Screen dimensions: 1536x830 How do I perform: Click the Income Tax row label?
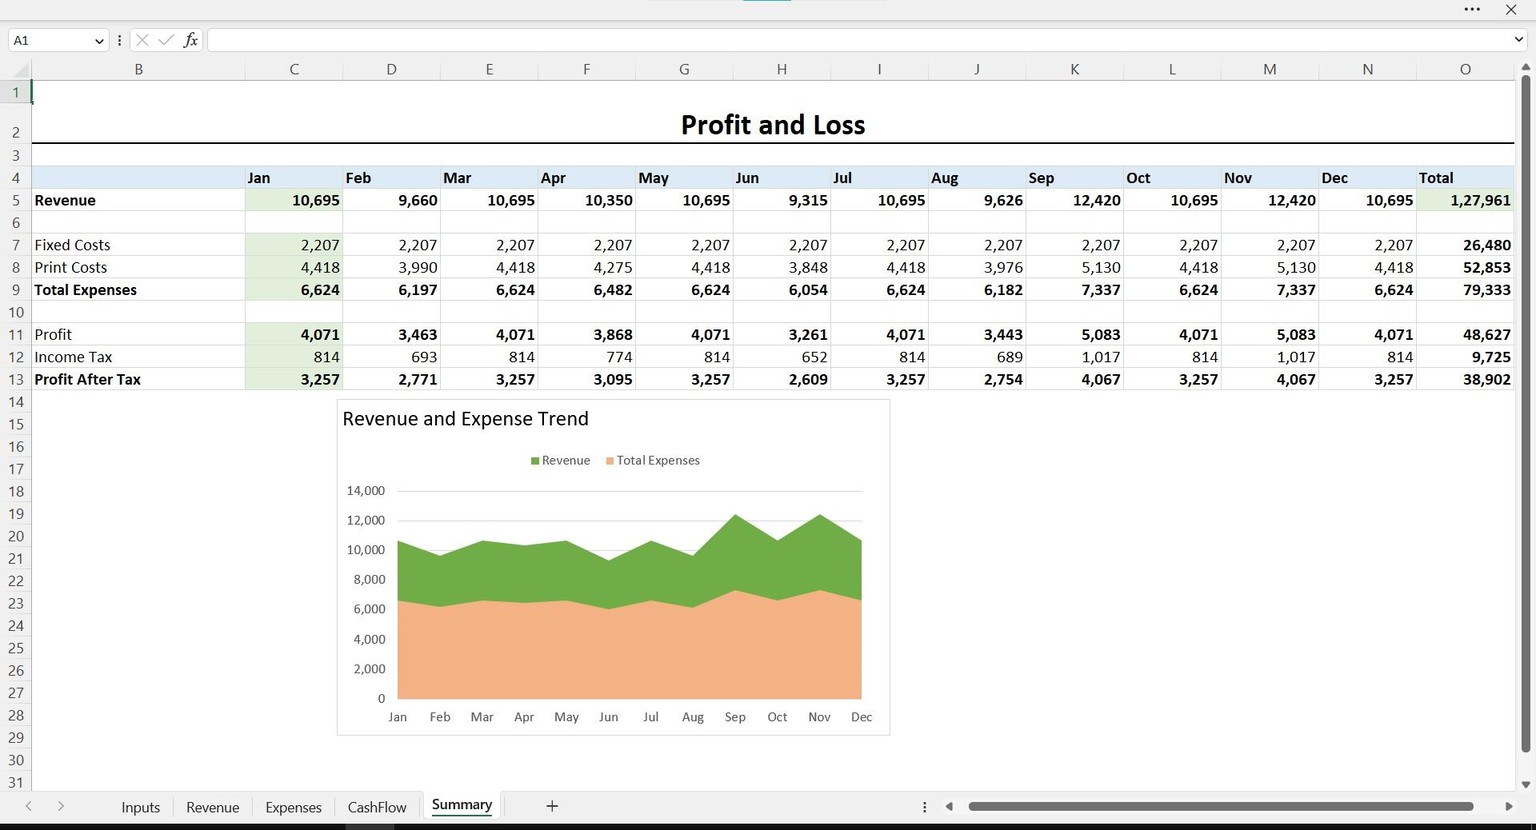[73, 357]
